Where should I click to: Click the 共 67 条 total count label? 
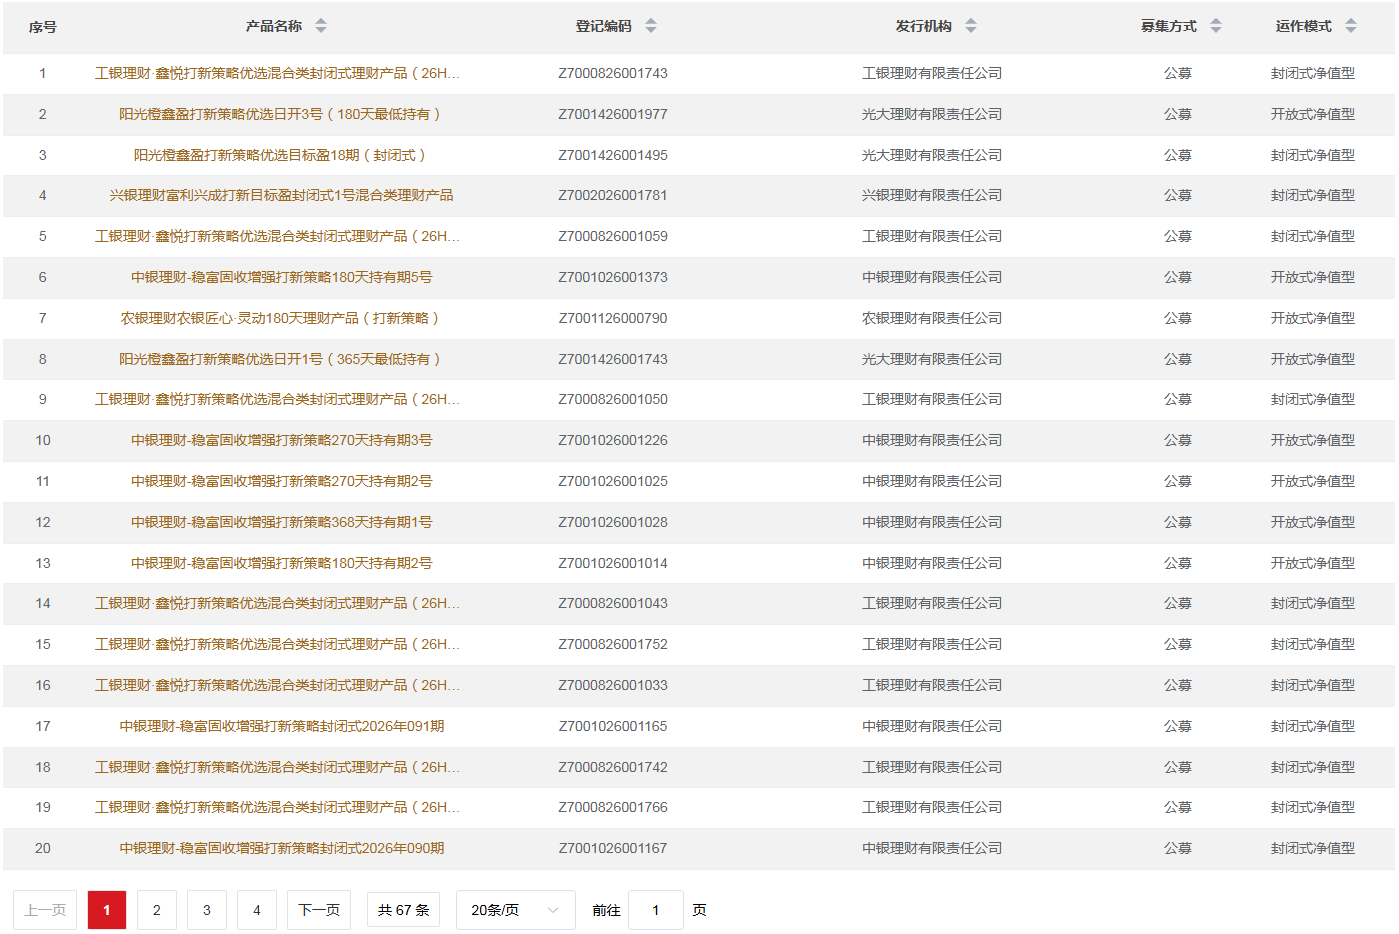[x=403, y=910]
